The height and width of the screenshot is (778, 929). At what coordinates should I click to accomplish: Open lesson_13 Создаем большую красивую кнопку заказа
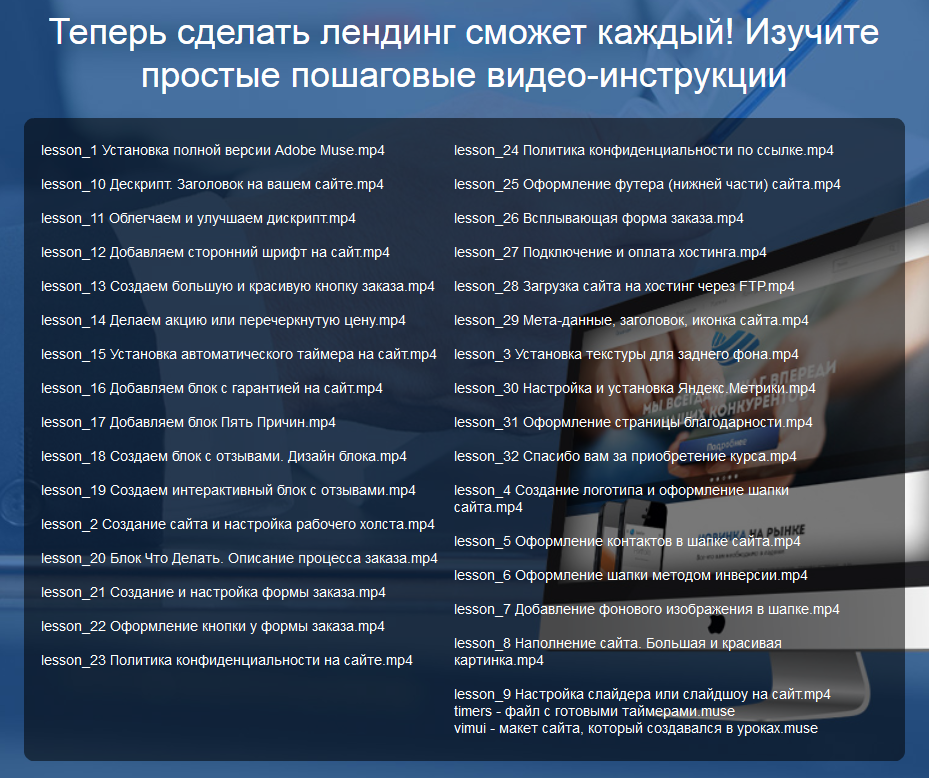(x=237, y=286)
